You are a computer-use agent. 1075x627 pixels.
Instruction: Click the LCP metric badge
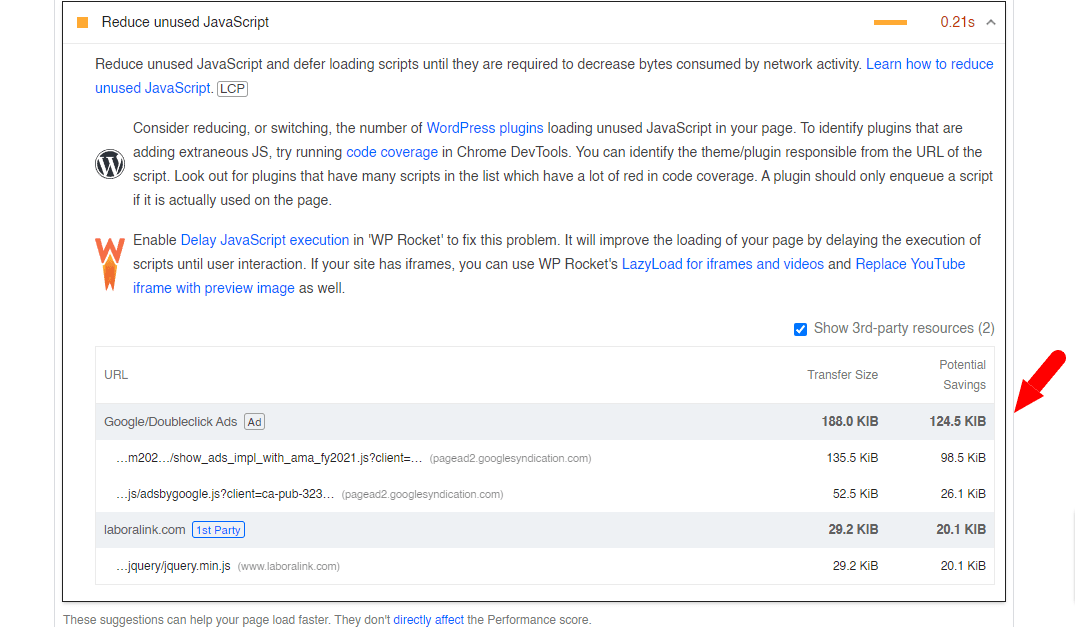232,88
